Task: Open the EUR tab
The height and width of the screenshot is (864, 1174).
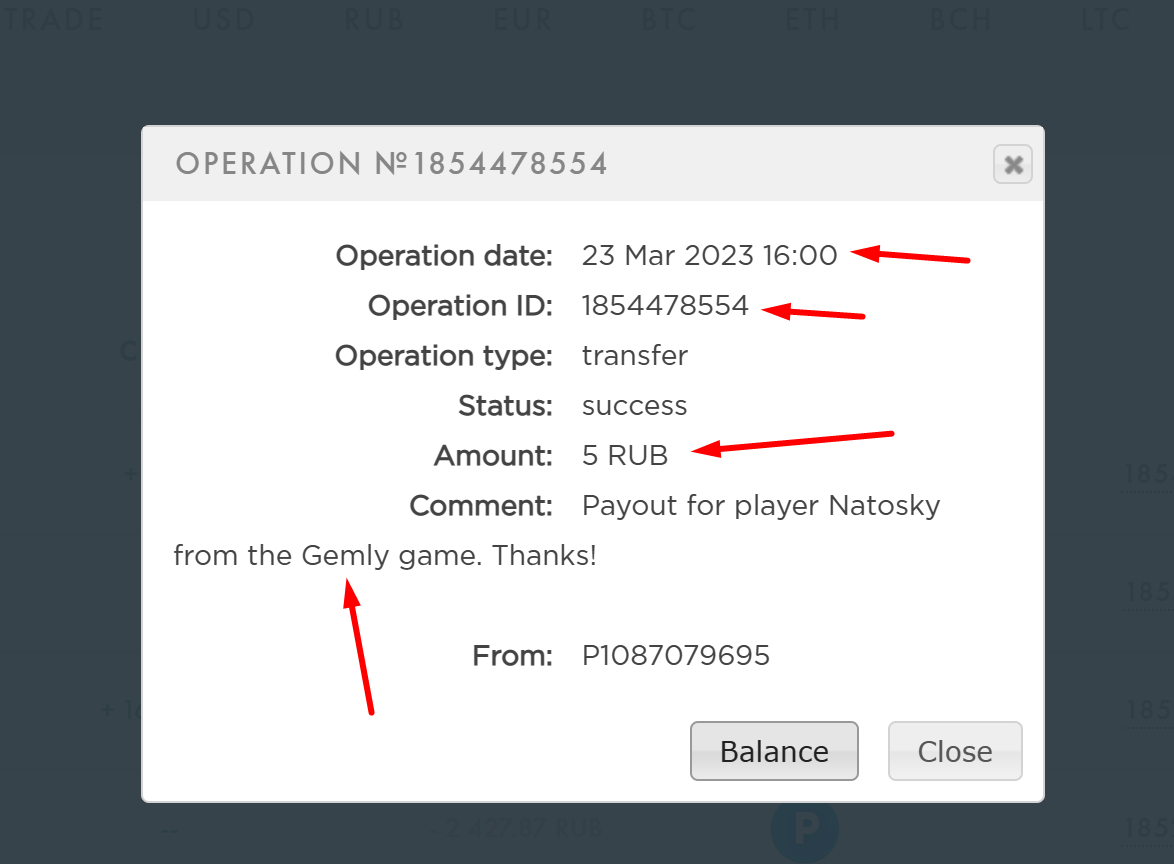Action: click(x=523, y=19)
